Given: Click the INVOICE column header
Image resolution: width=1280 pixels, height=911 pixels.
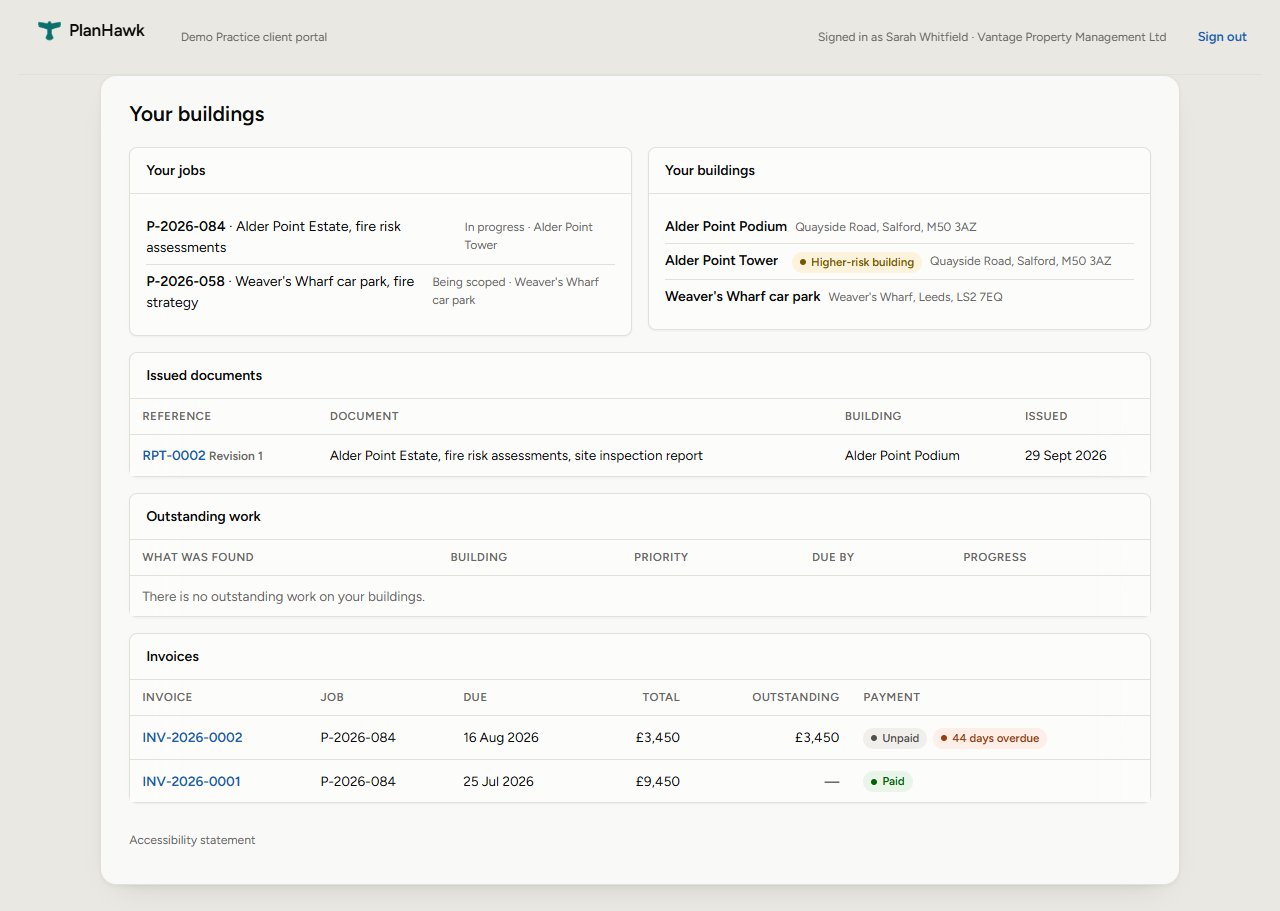Looking at the screenshot, I should tap(167, 697).
